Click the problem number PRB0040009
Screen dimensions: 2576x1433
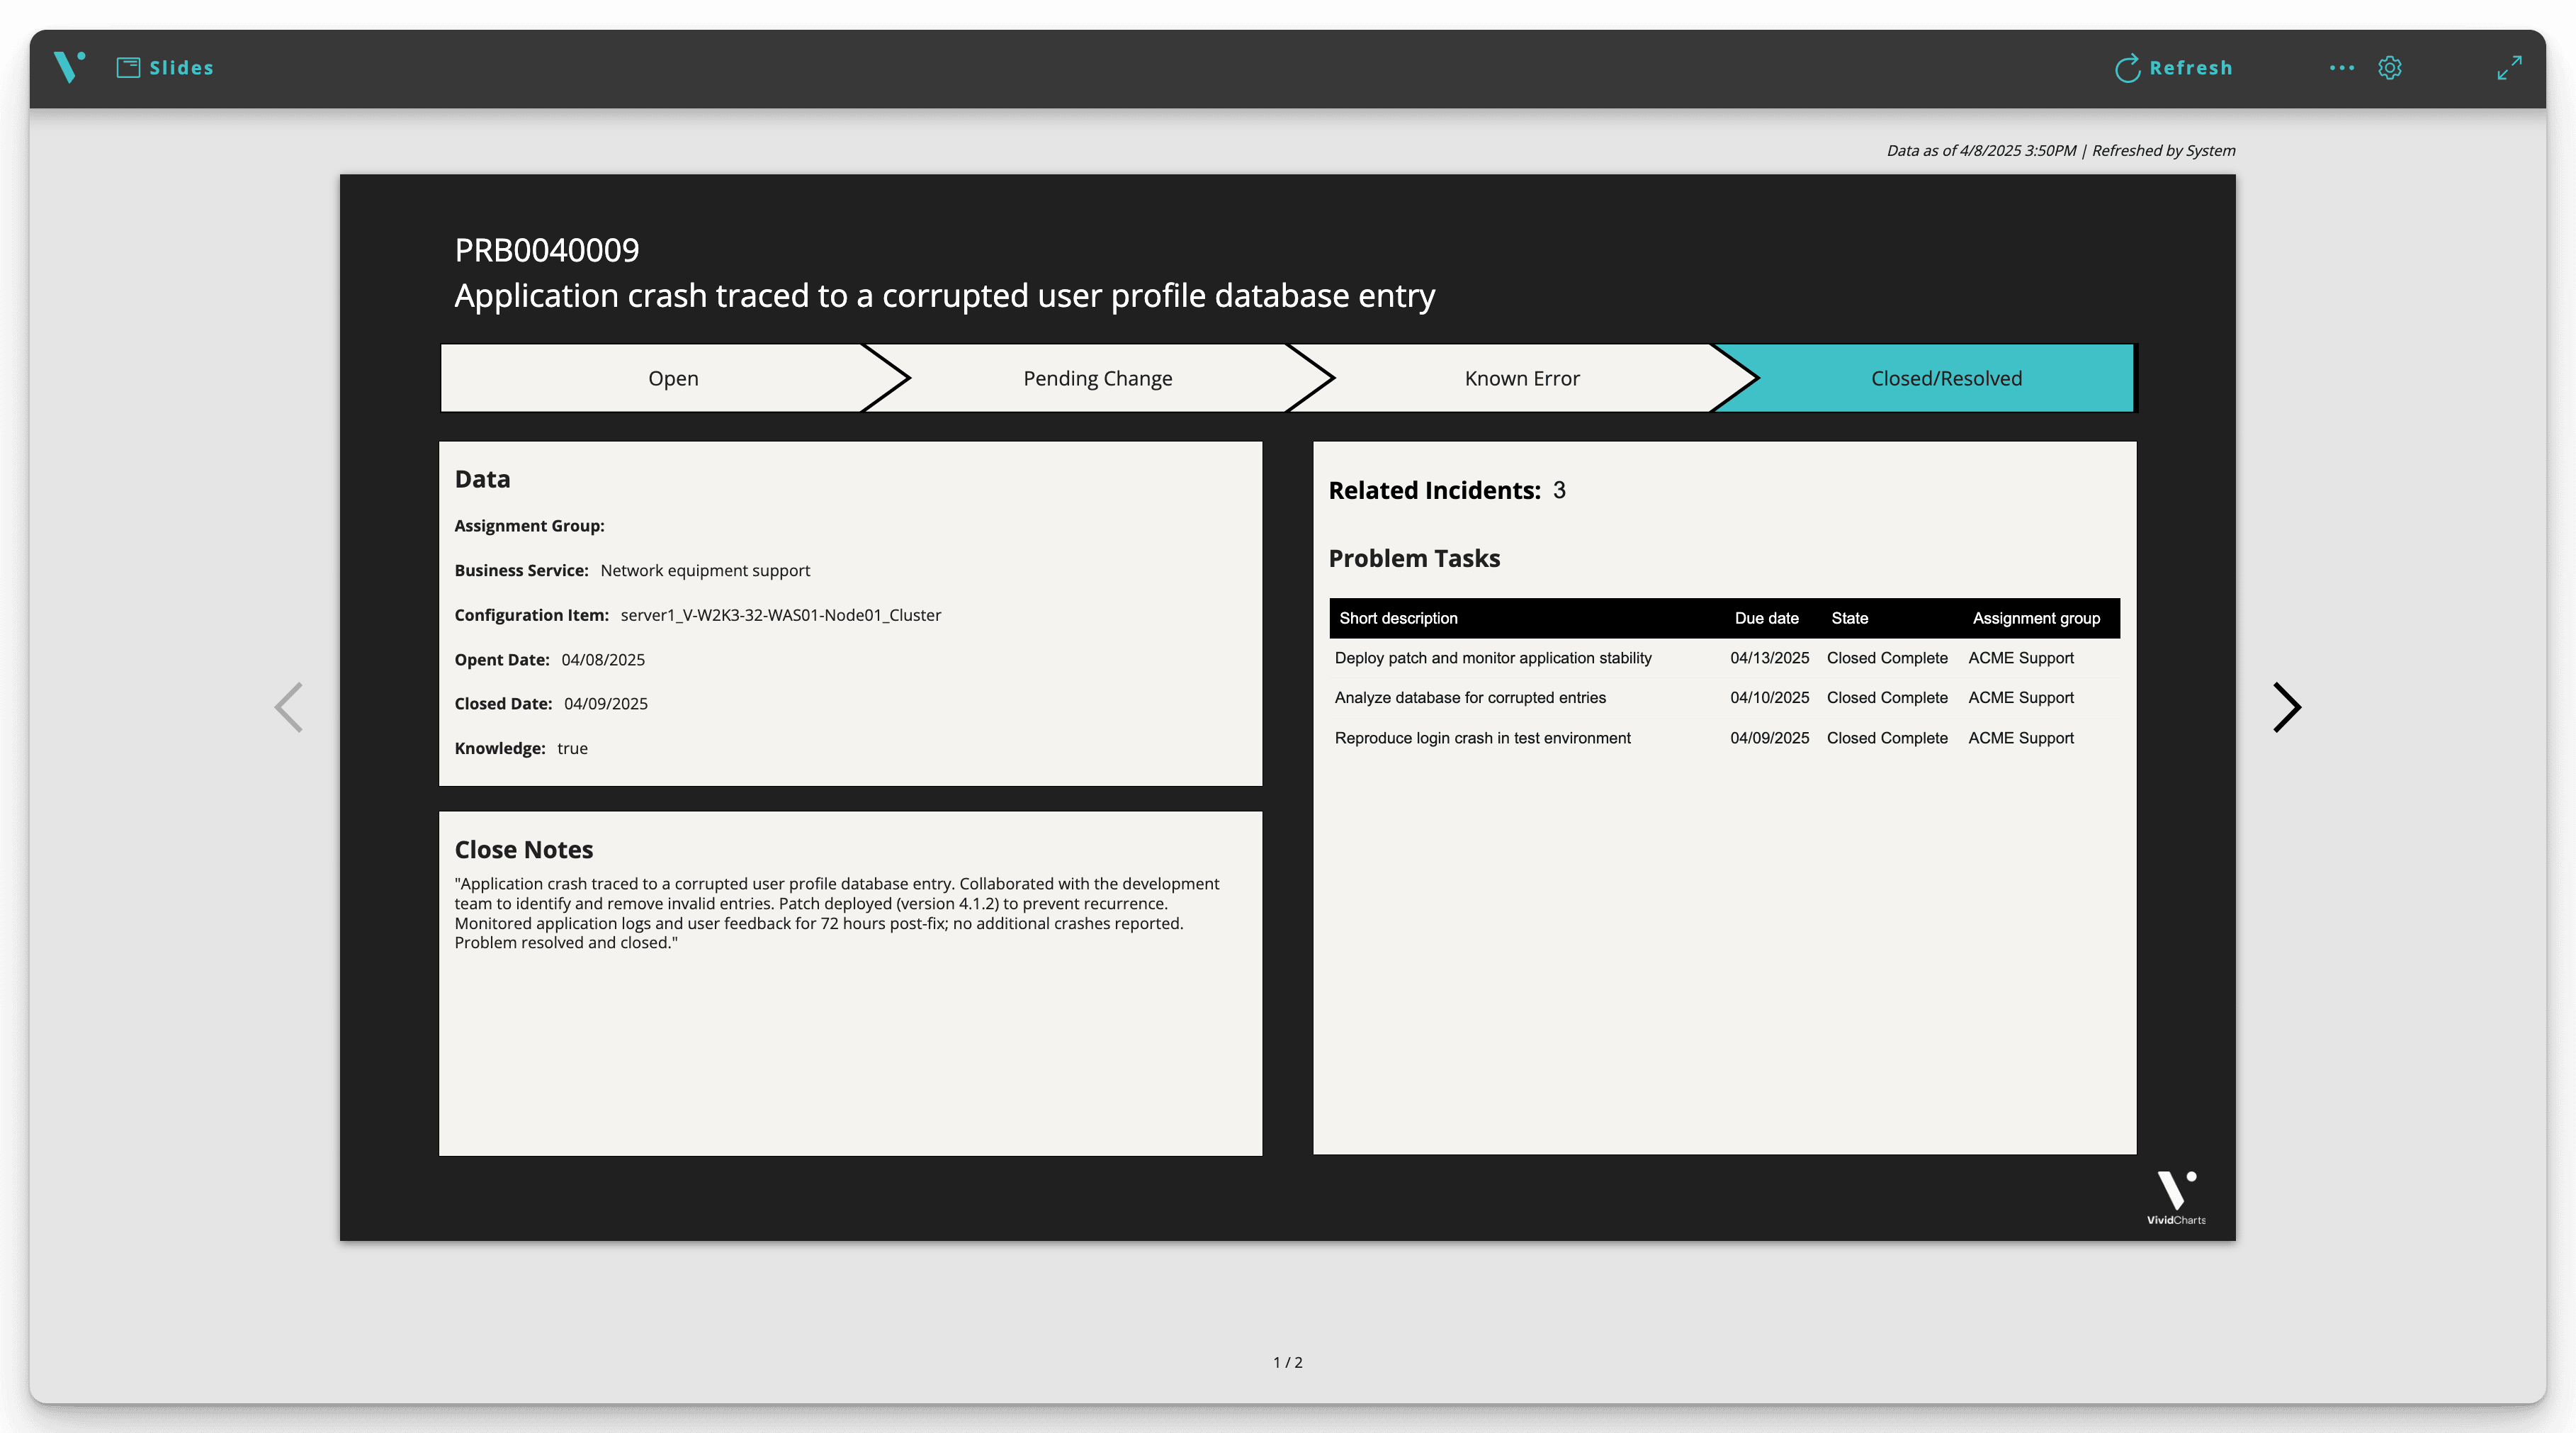point(547,250)
